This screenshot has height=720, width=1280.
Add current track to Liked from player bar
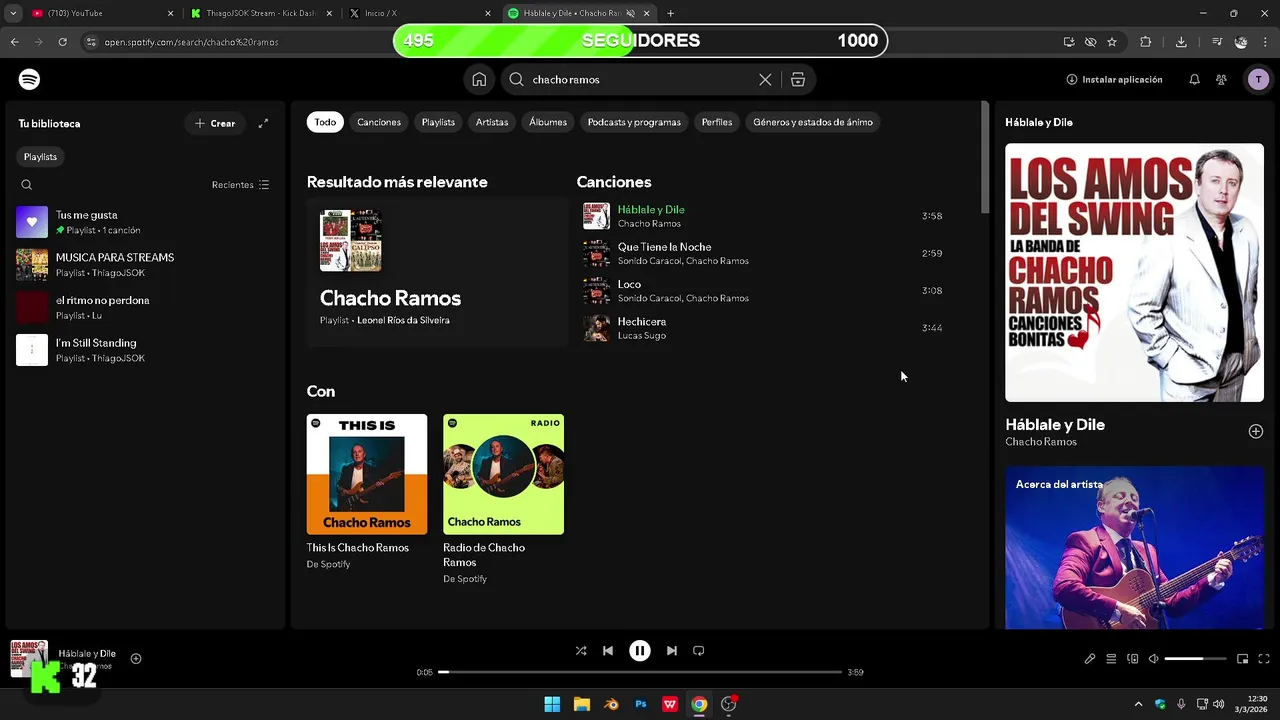click(136, 658)
